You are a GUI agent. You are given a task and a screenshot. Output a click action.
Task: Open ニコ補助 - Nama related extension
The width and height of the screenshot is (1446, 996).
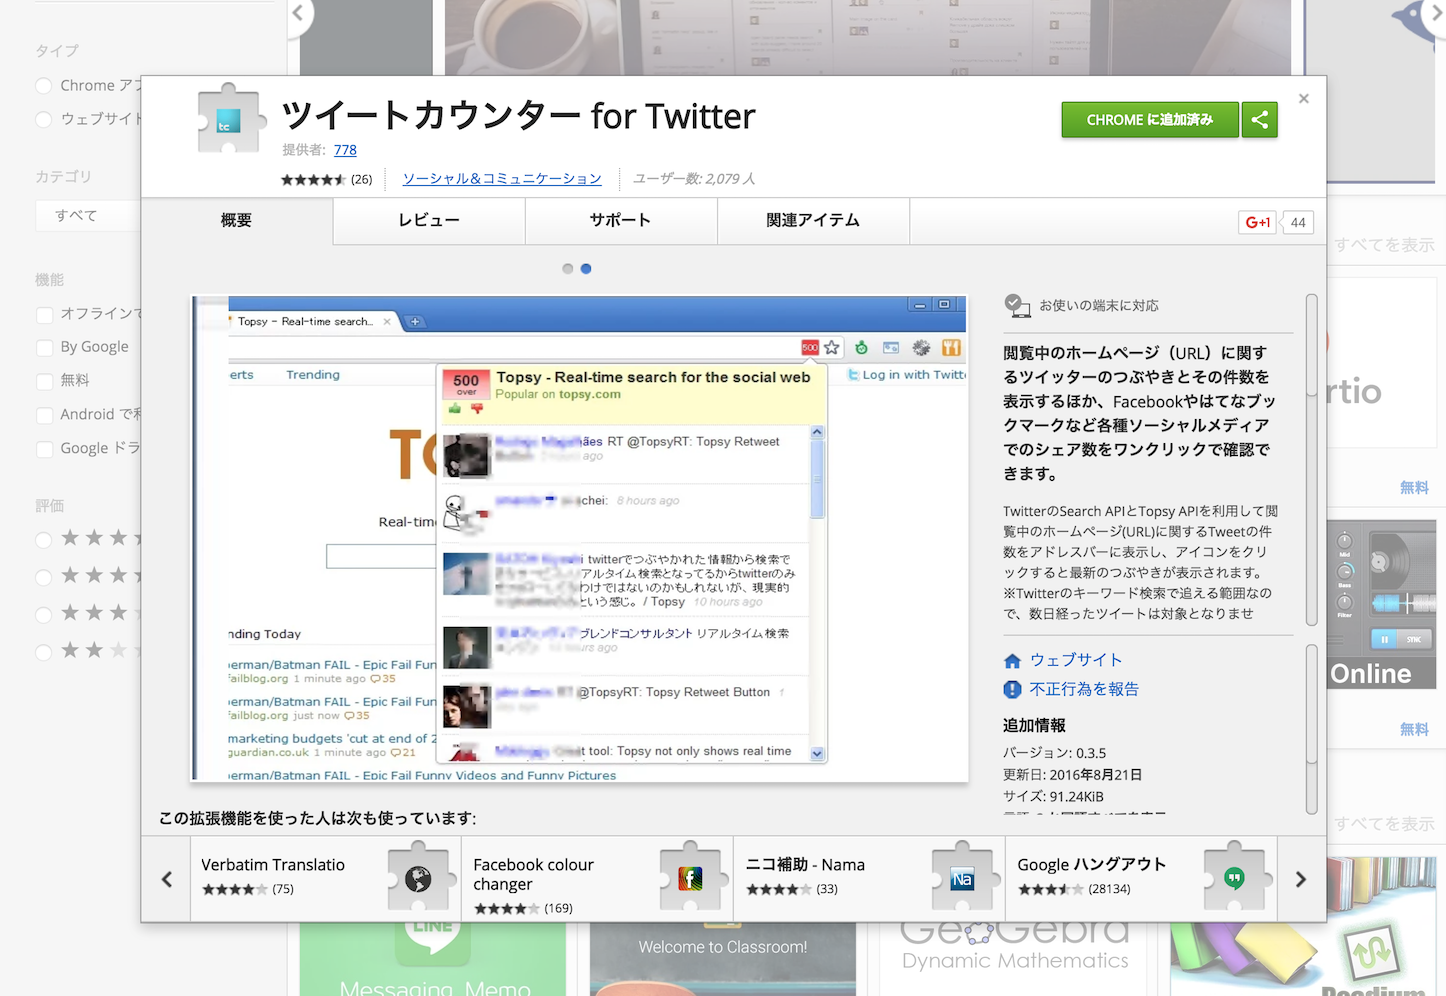click(x=870, y=879)
